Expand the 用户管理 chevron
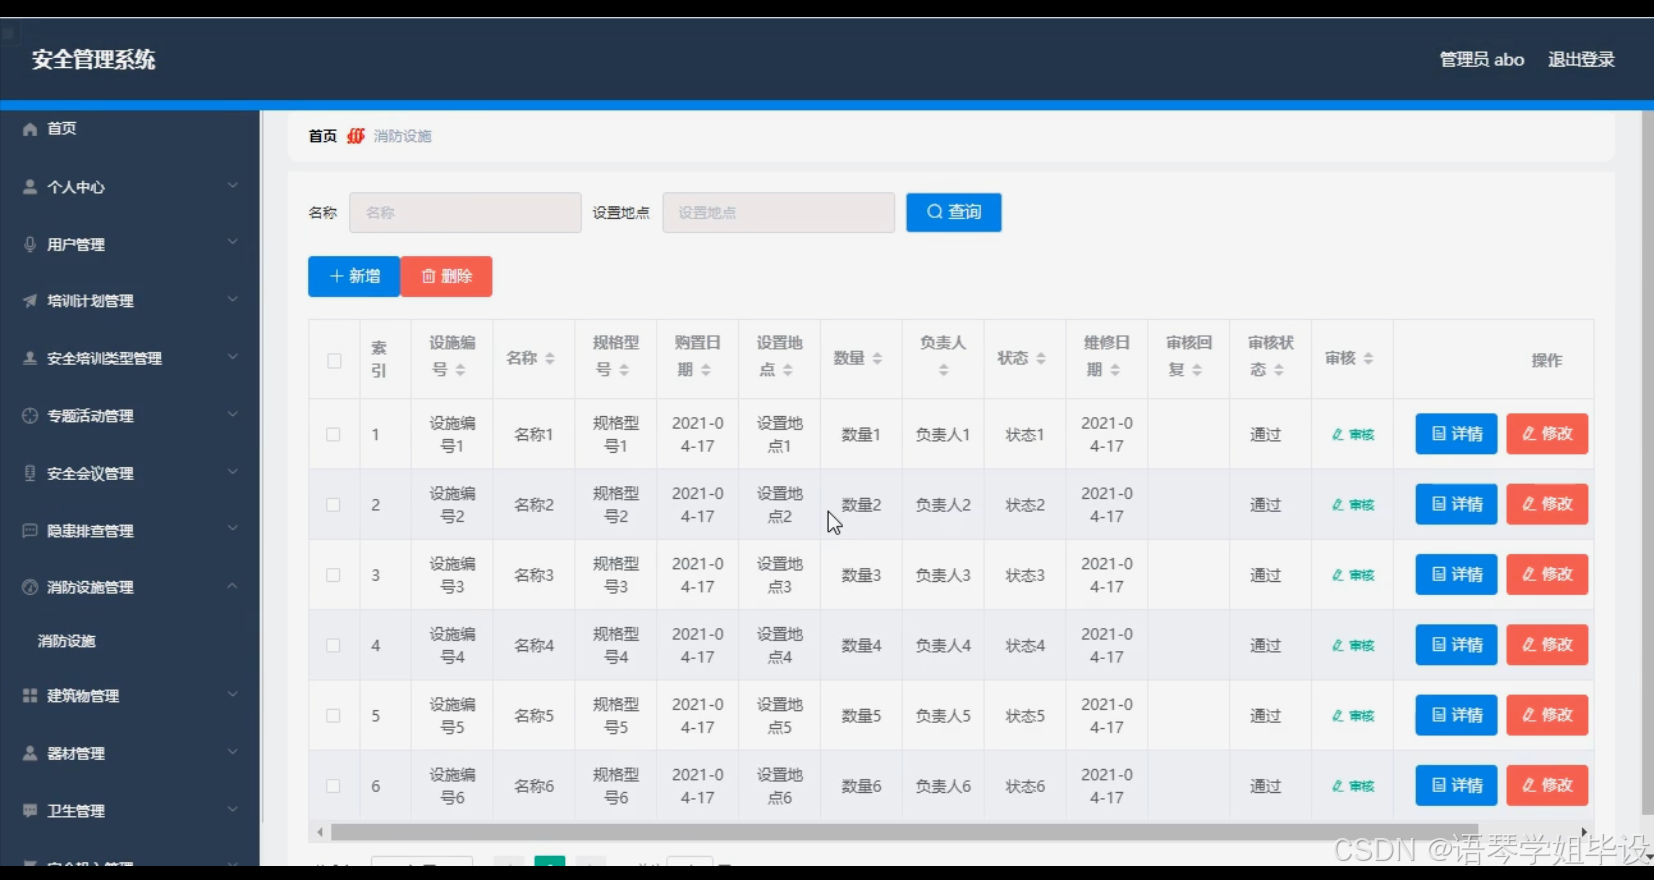 coord(232,242)
